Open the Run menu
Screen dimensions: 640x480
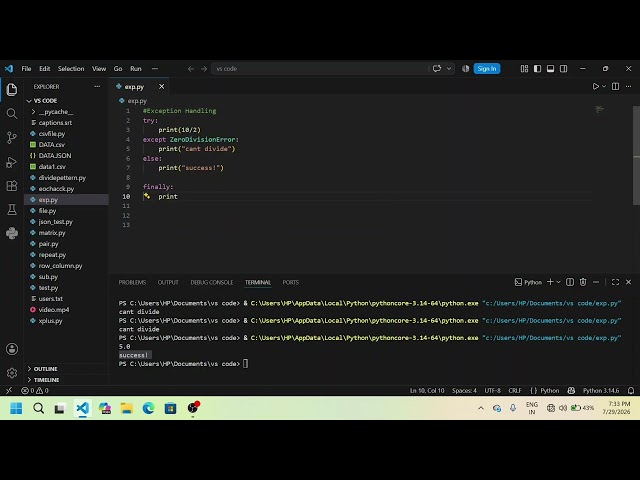[136, 69]
